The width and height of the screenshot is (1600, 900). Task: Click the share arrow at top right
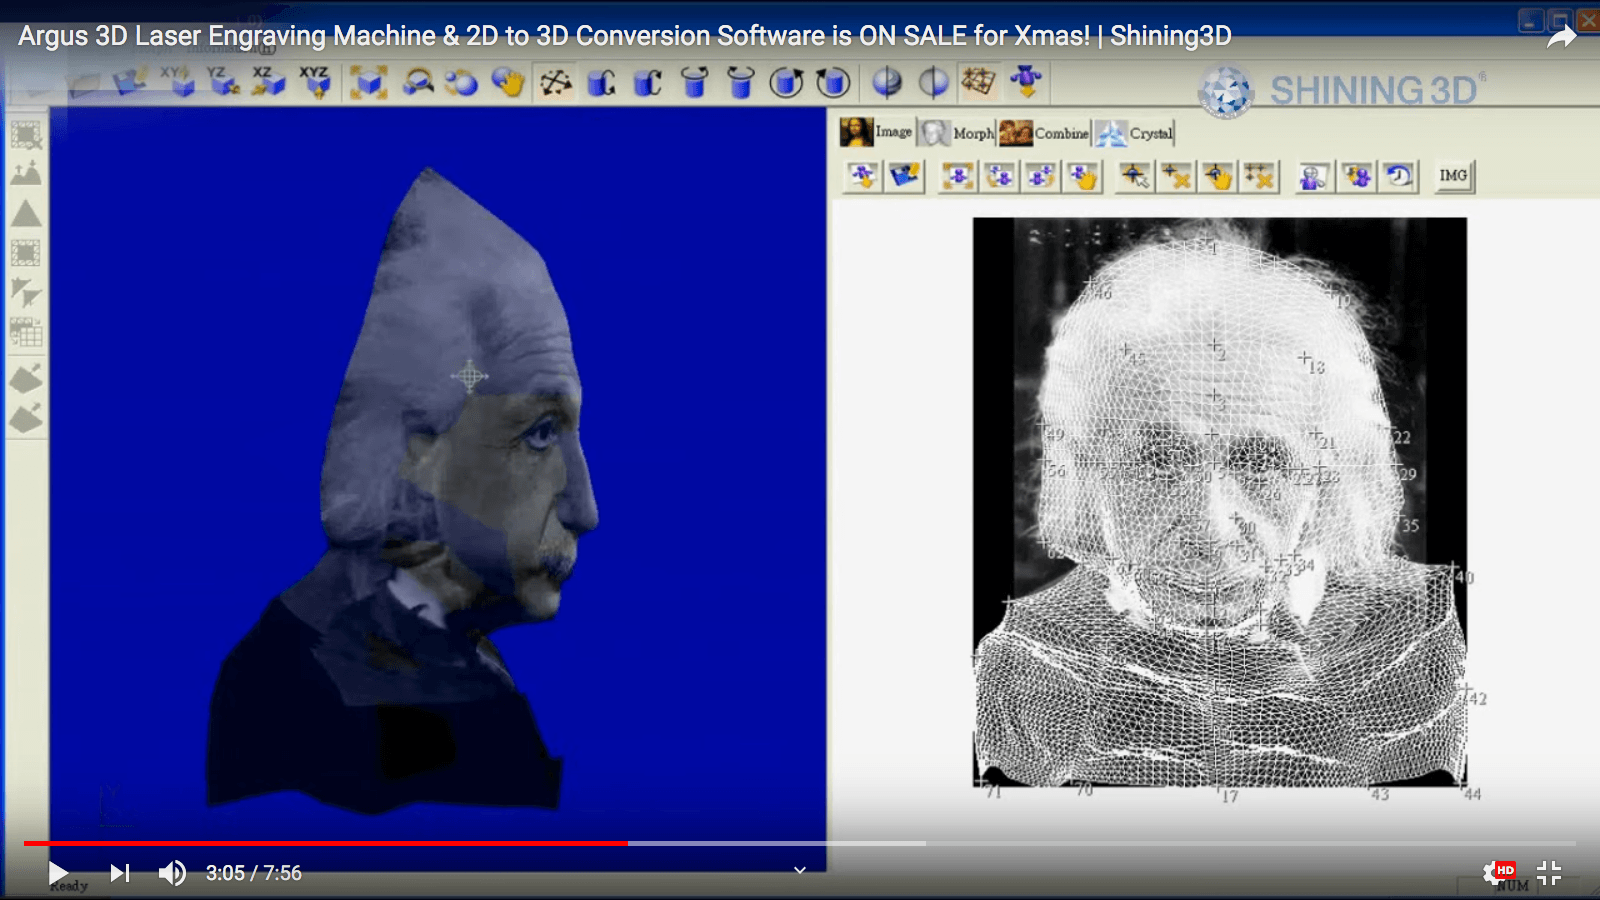pos(1561,37)
